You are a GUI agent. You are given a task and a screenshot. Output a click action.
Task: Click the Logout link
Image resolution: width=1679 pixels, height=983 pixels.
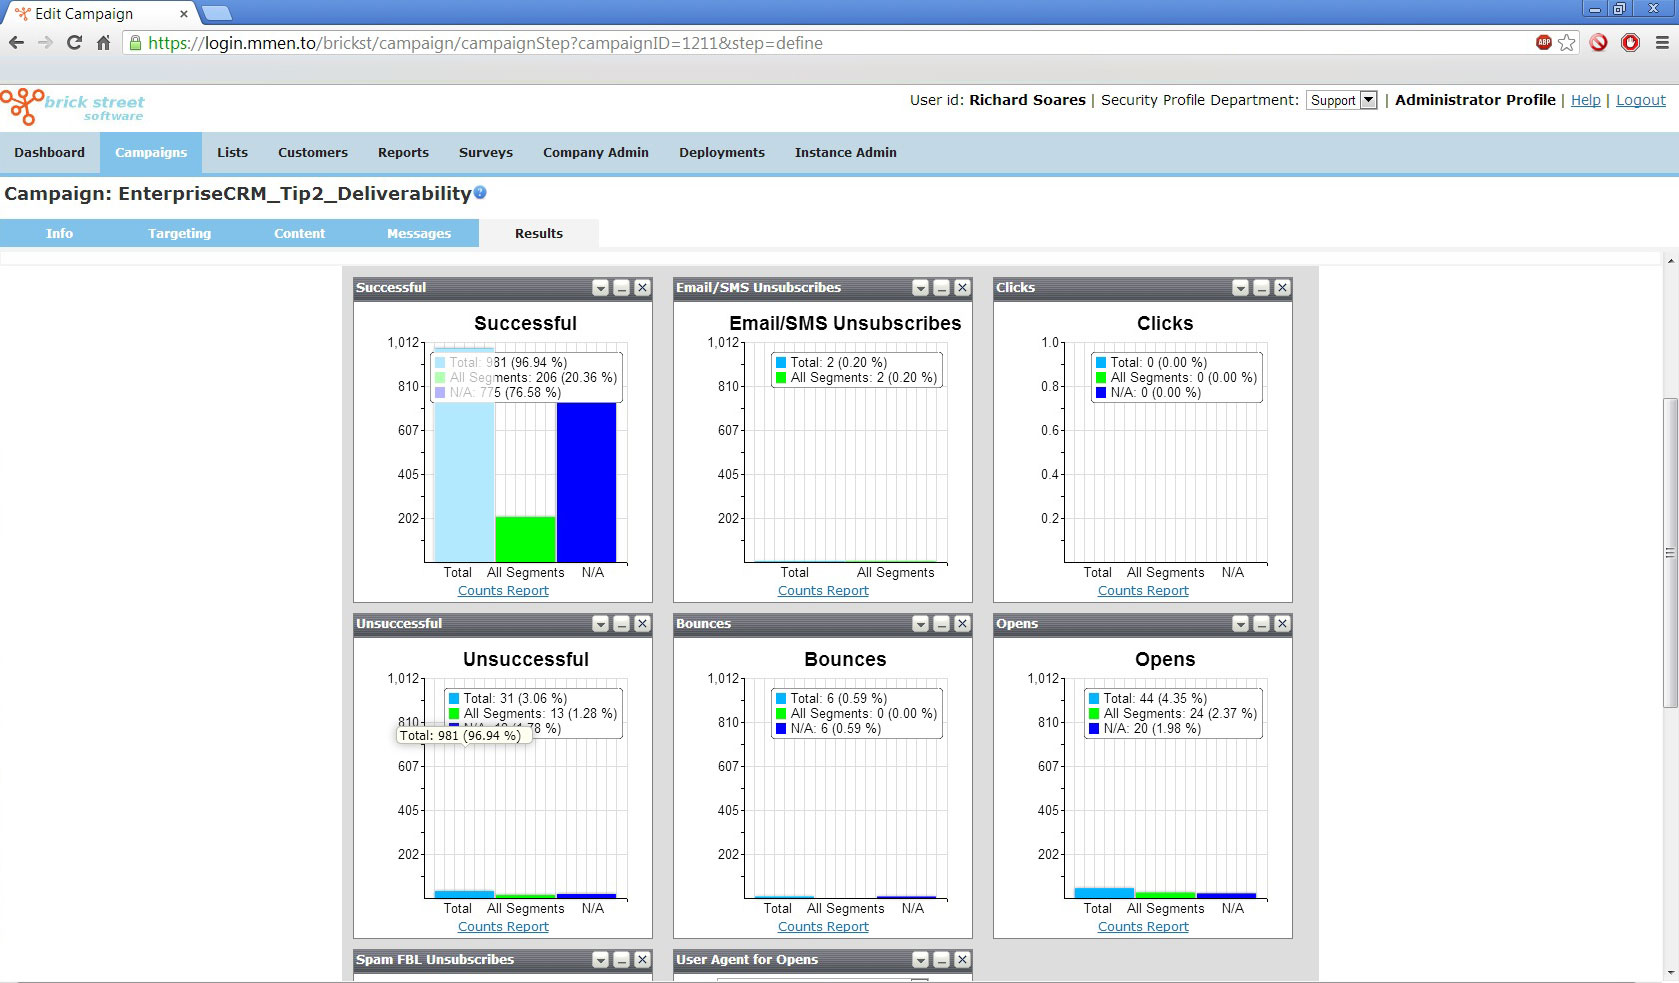[1640, 100]
